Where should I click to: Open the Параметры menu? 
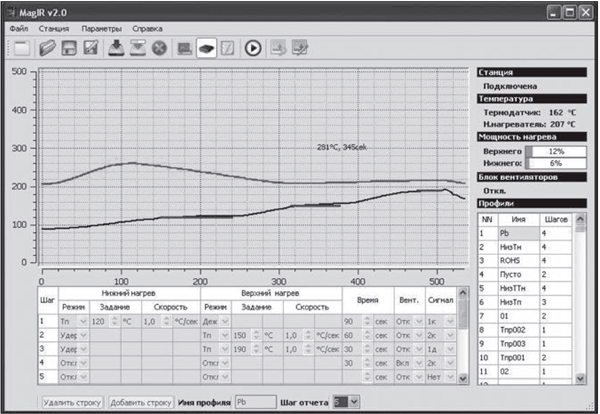click(x=102, y=29)
